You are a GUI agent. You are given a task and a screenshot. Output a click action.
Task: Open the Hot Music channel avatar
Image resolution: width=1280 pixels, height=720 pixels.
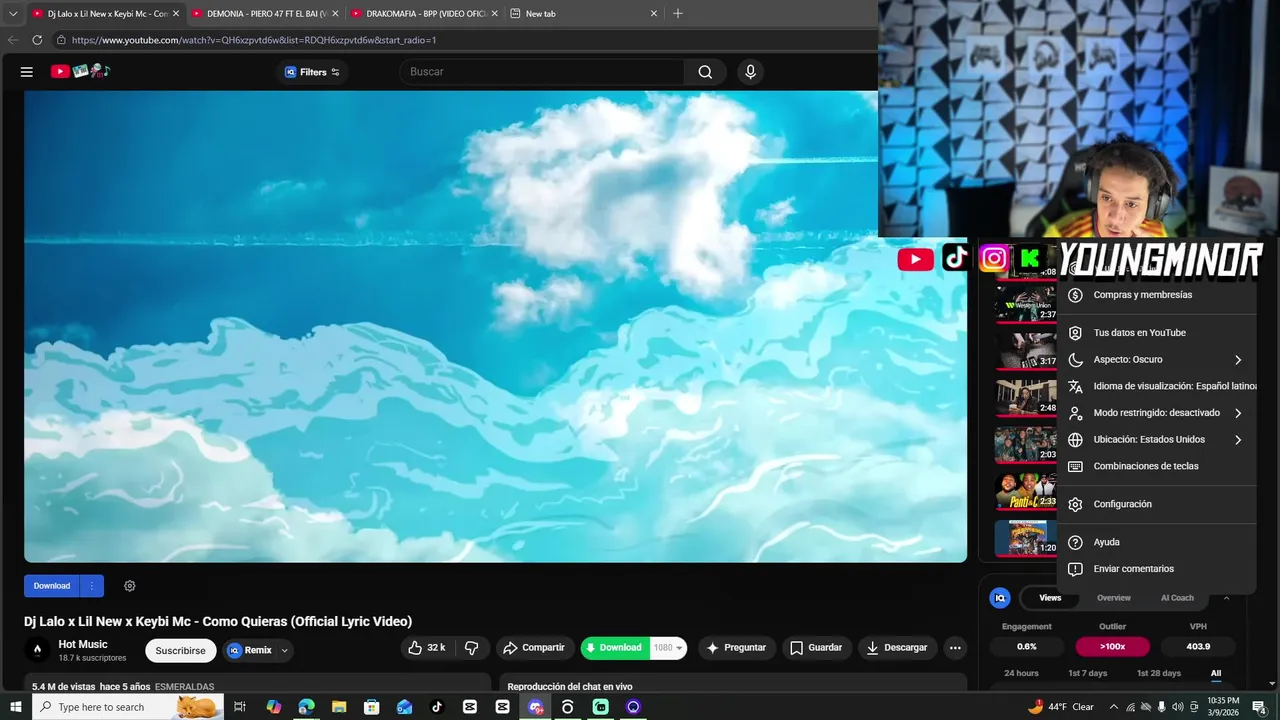[x=37, y=650]
